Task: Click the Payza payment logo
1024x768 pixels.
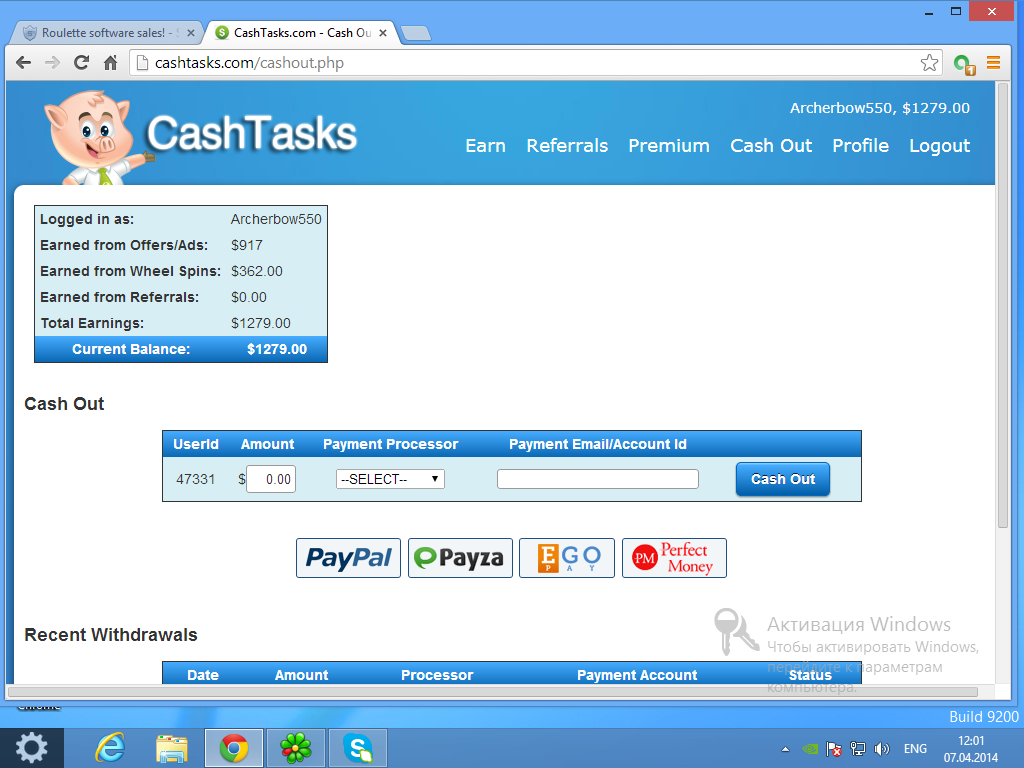Action: click(460, 558)
